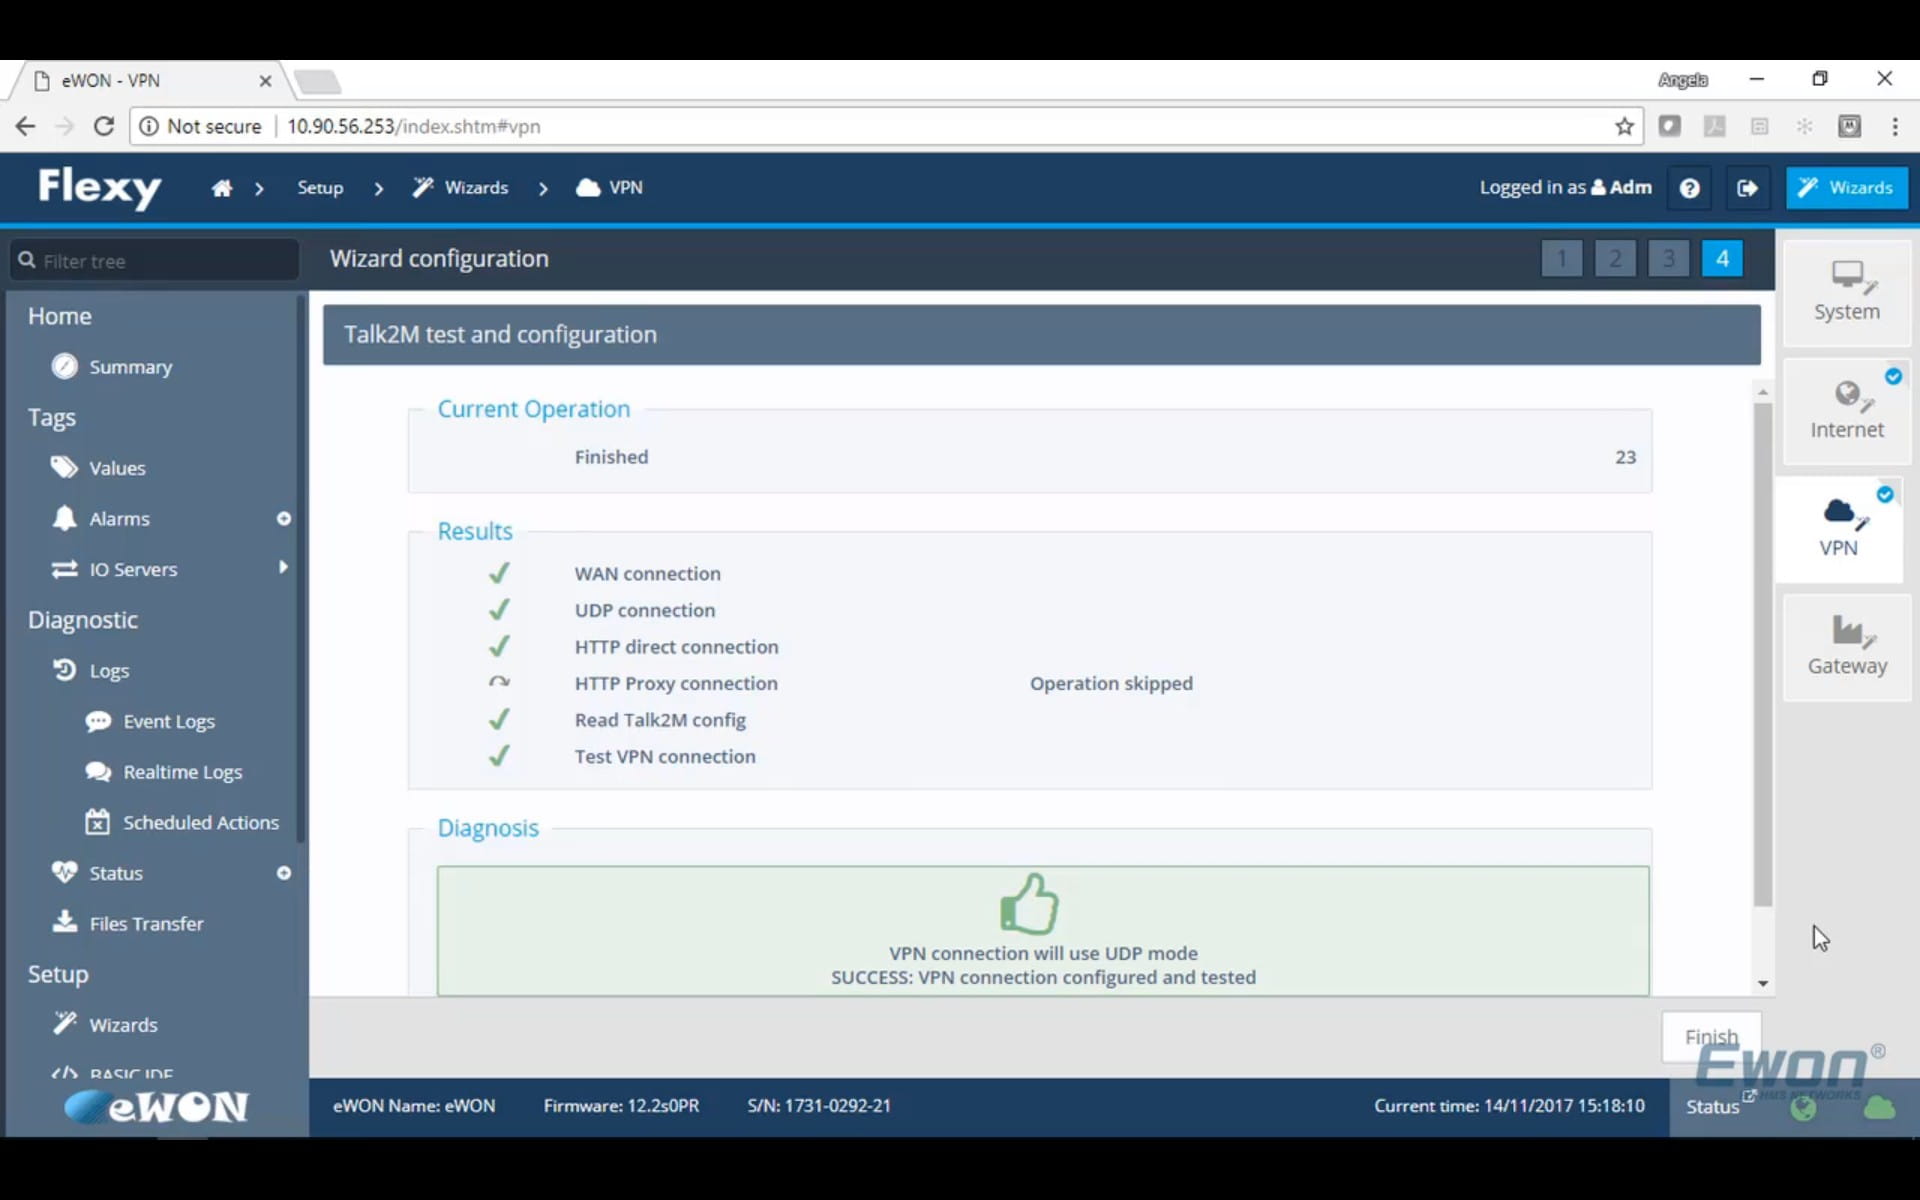This screenshot has height=1200, width=1920.
Task: Click the Alarms bell icon
Action: coord(65,518)
